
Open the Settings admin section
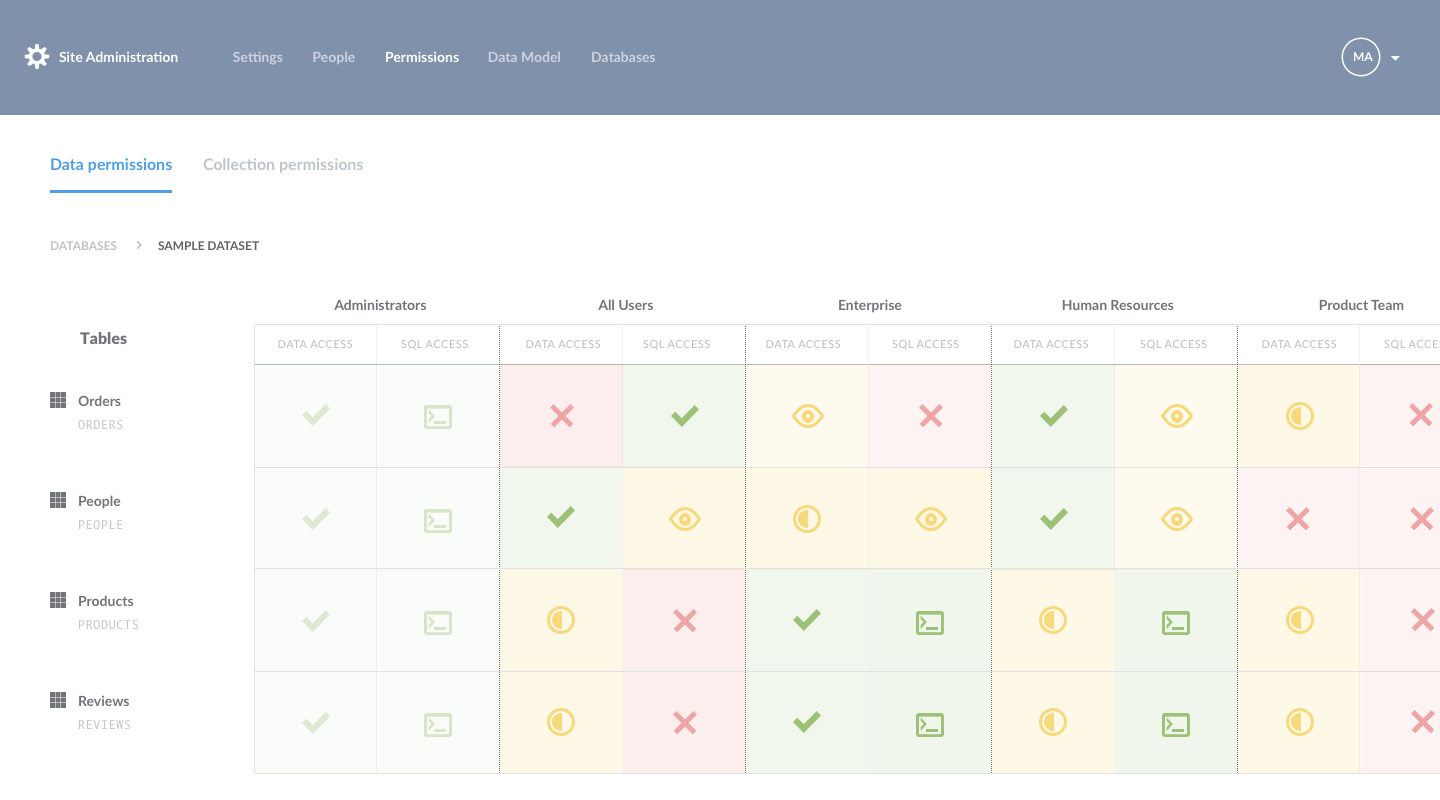pos(258,57)
